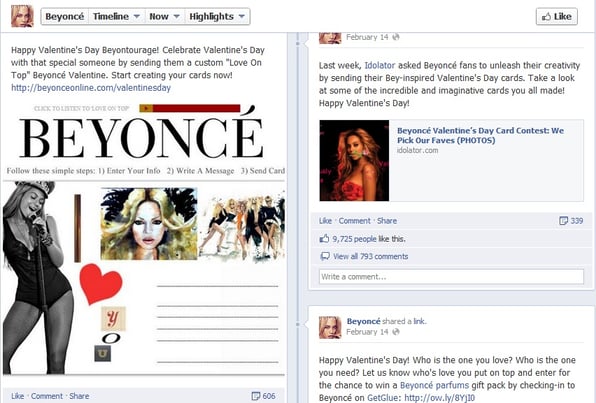Viewport: 596px width, 403px height.
Task: Click the thumbs-up icon beside 9,725 people
Action: [324, 239]
